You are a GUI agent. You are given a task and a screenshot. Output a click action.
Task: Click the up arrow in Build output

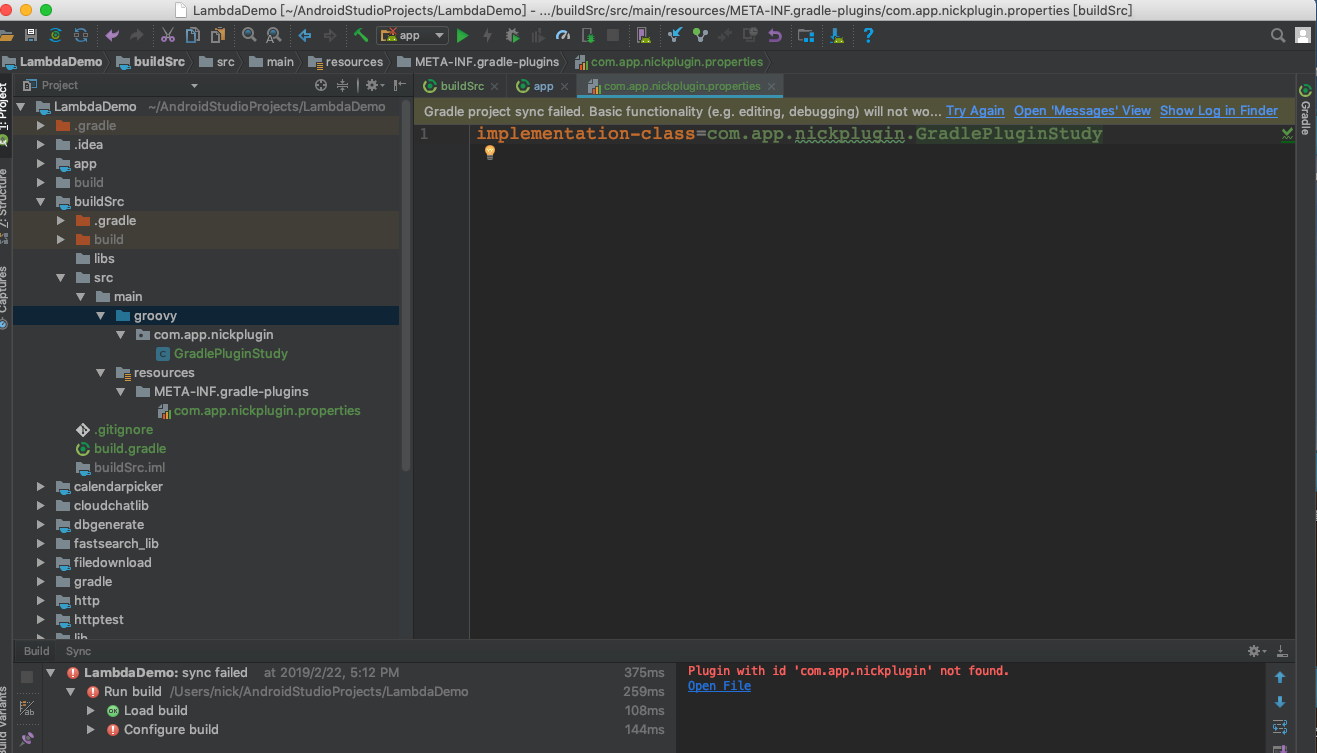pyautogui.click(x=1280, y=677)
